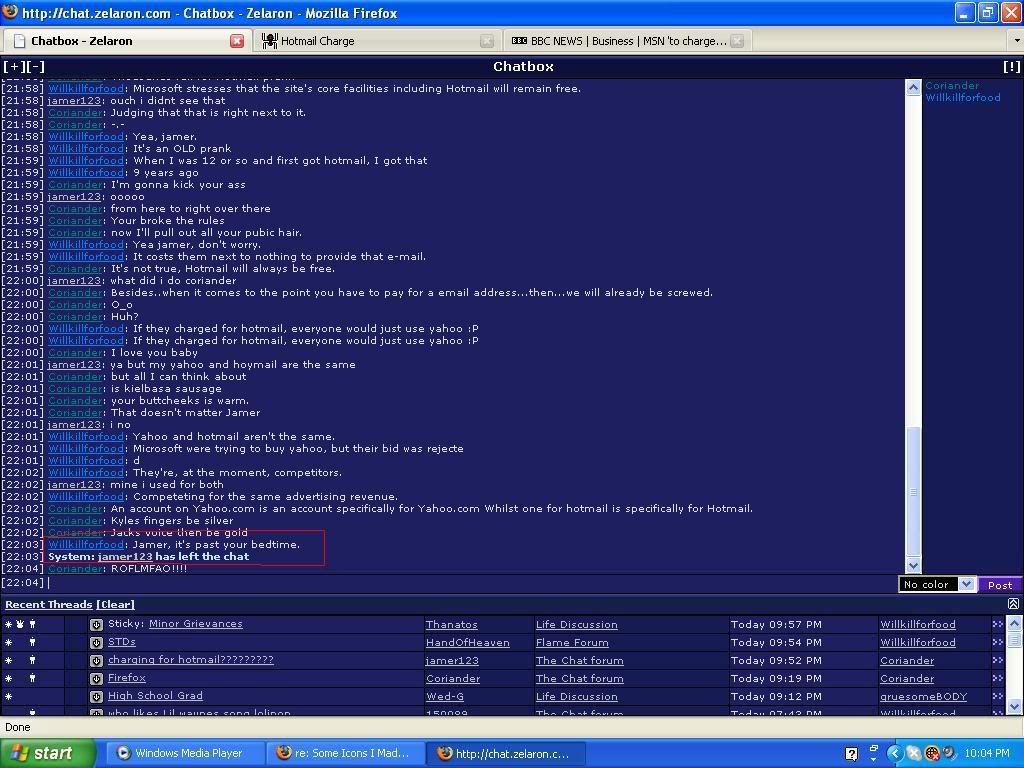Screen dimensions: 1024x768
Task: Open the Minor Grievances thread
Action: point(195,624)
